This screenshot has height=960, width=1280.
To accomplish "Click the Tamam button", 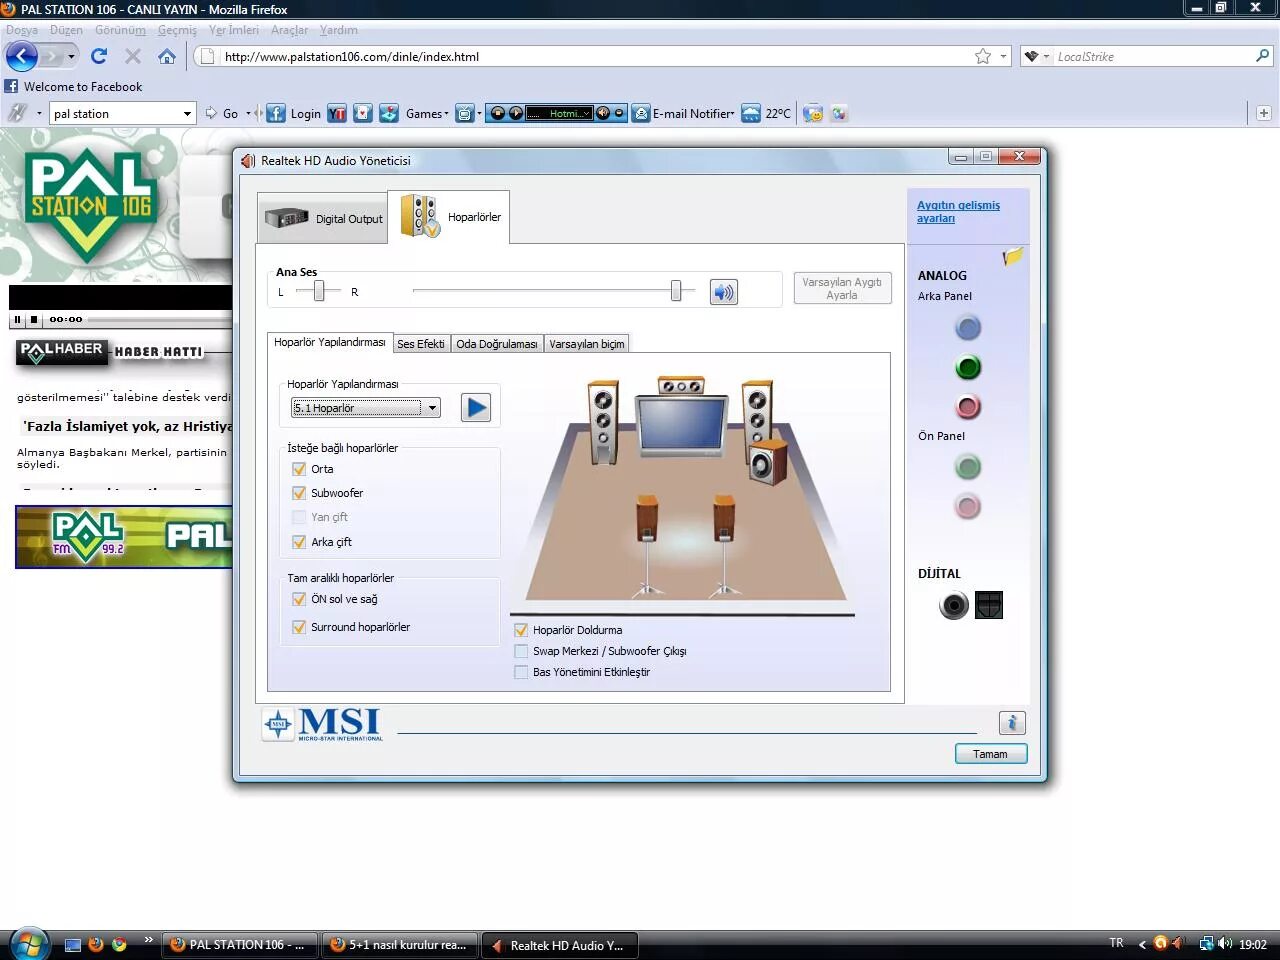I will pos(991,754).
